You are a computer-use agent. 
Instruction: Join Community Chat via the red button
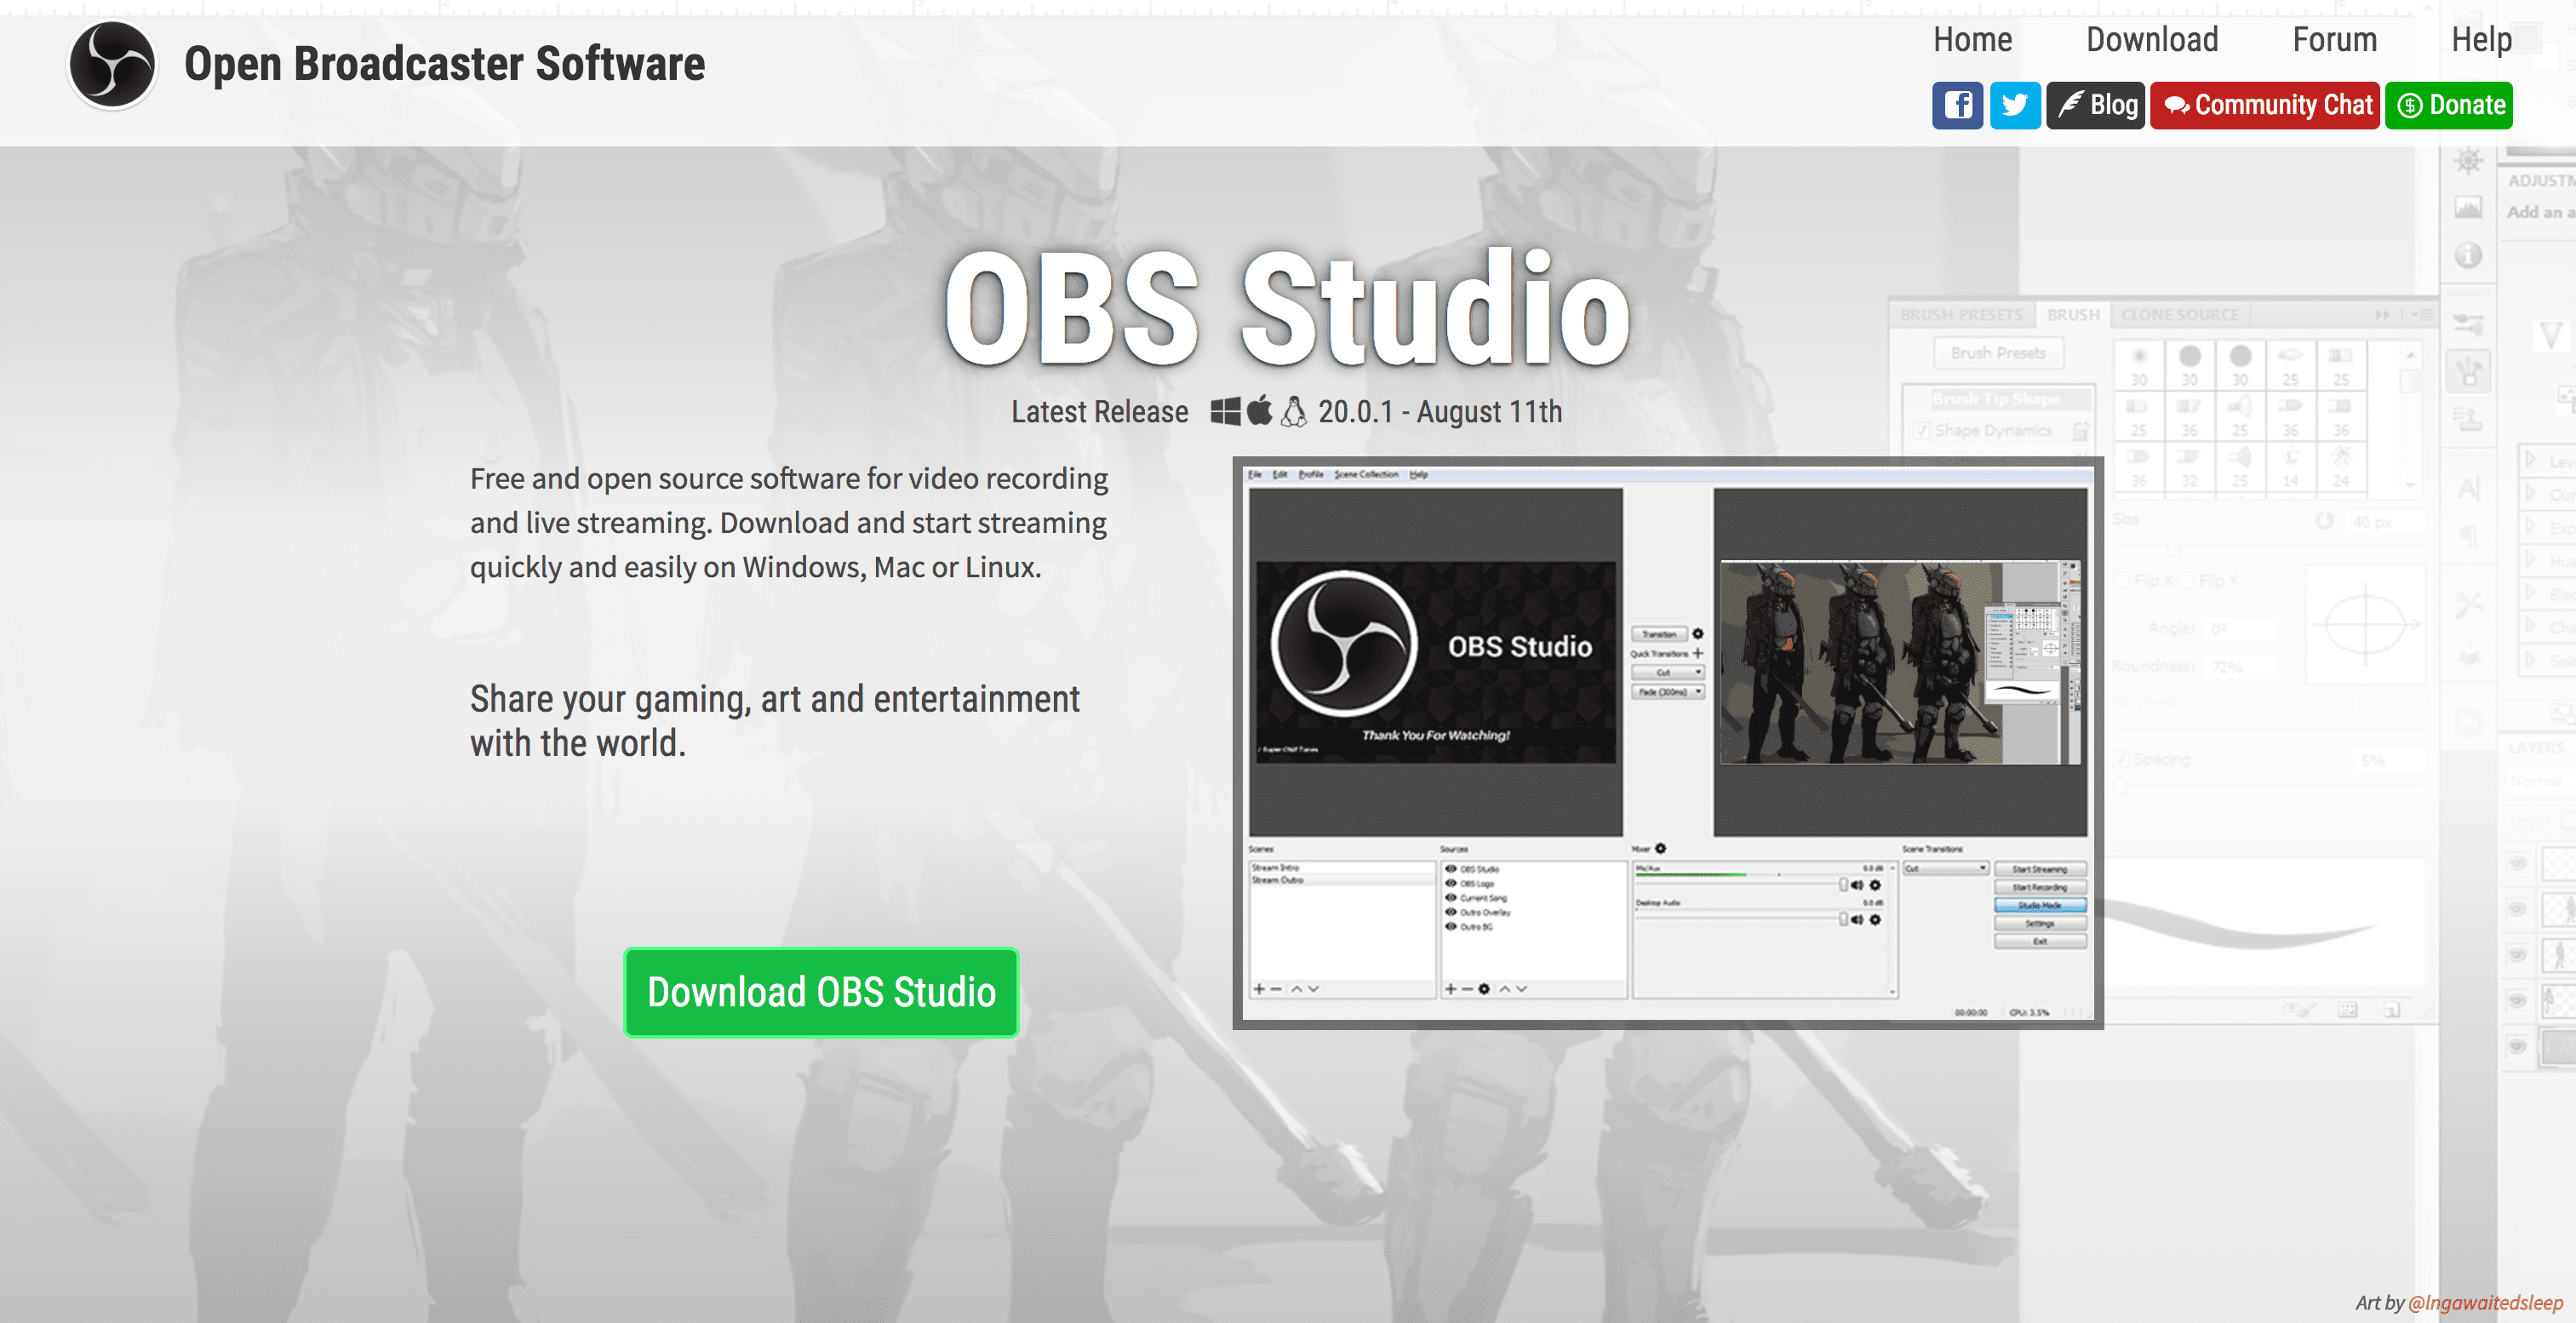pyautogui.click(x=2265, y=105)
